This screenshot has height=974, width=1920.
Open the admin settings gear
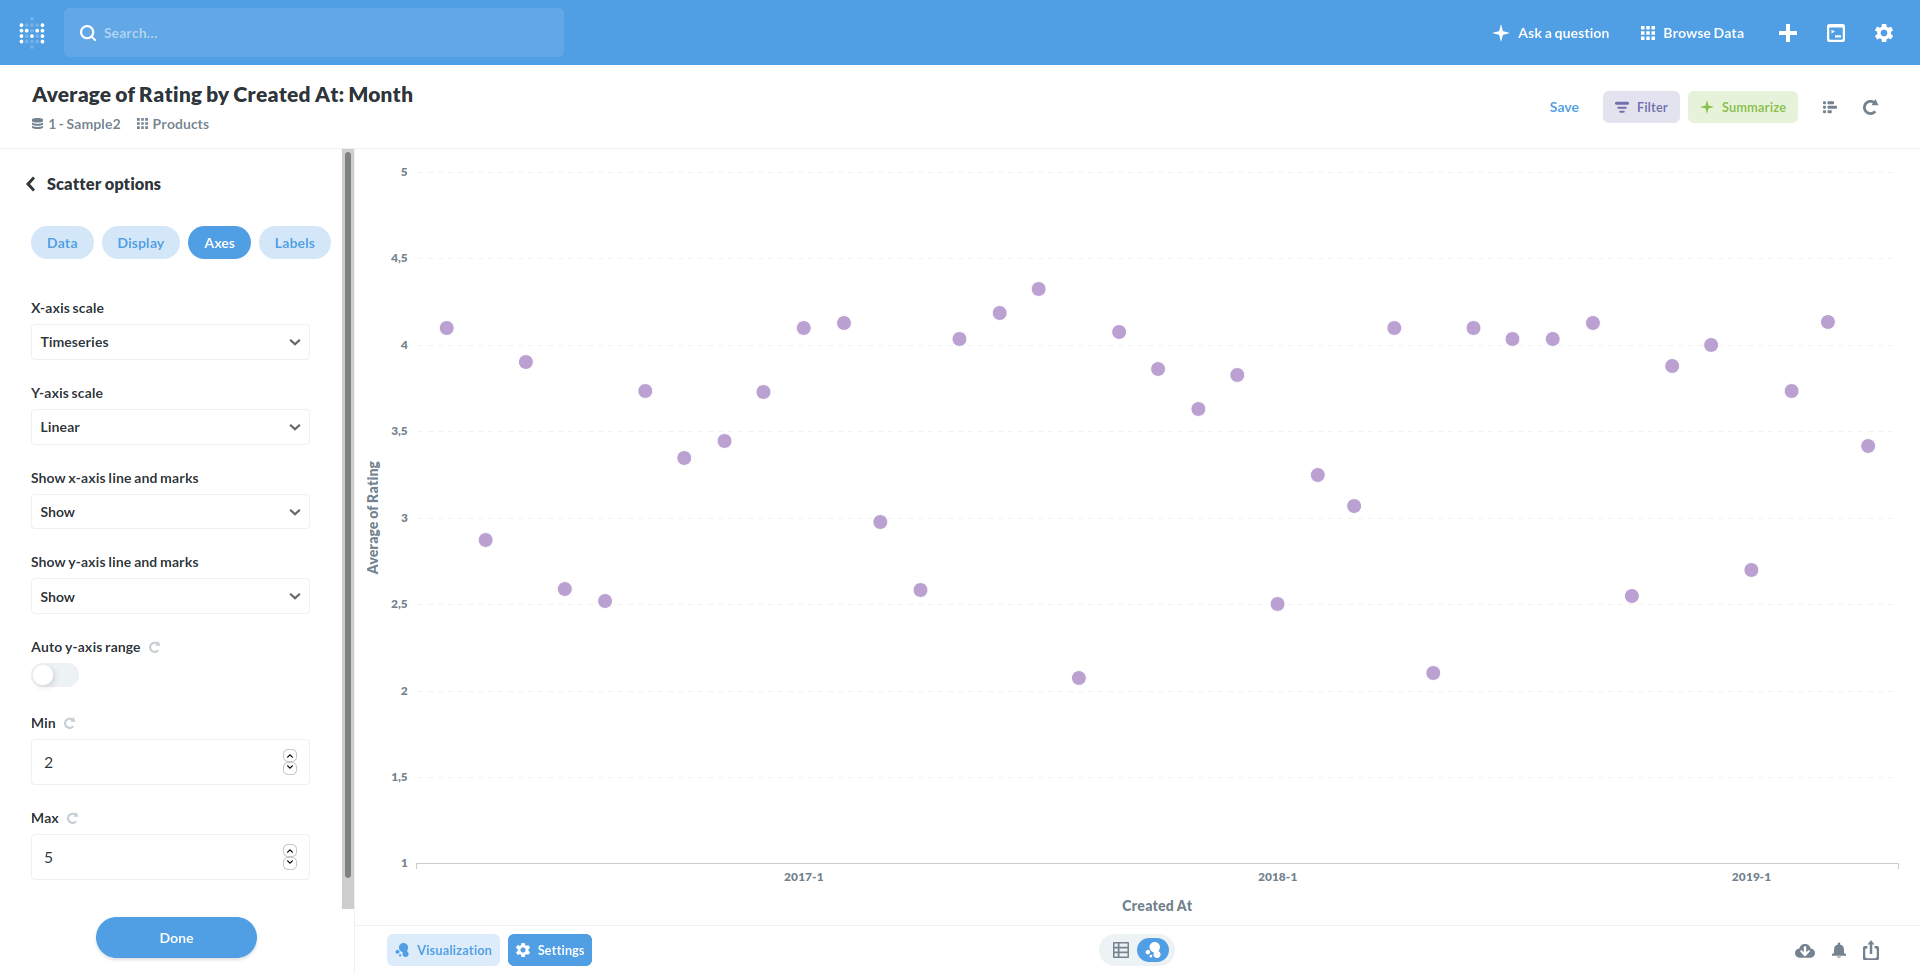click(1884, 32)
